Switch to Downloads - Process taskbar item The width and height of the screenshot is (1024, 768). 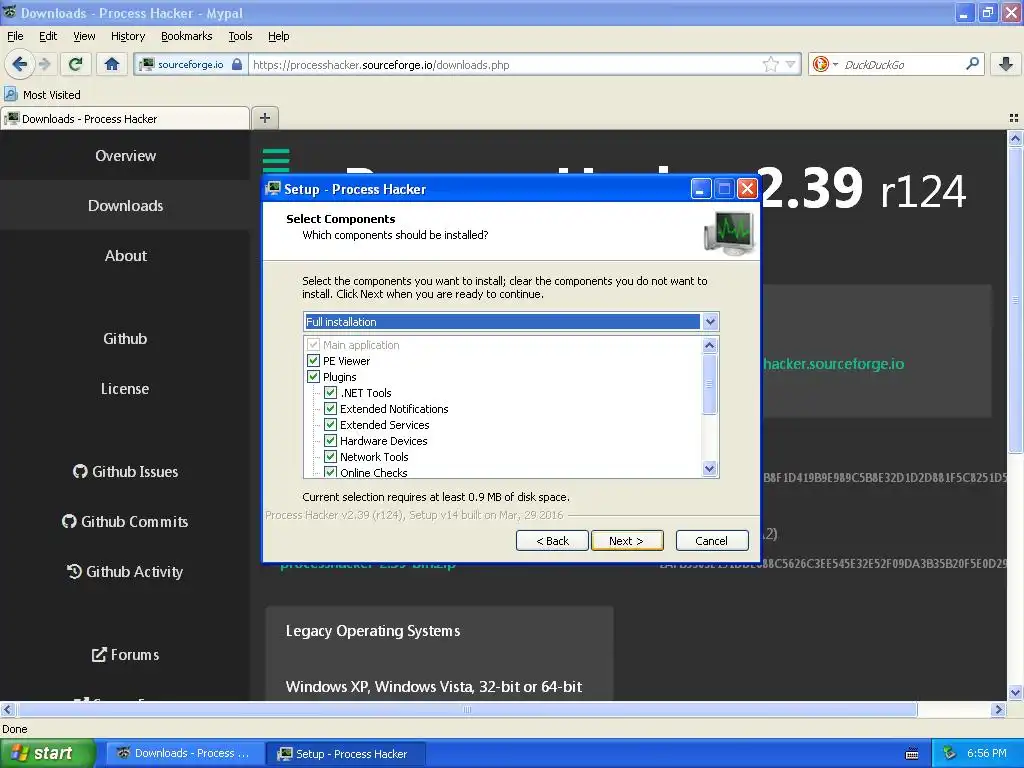(185, 754)
